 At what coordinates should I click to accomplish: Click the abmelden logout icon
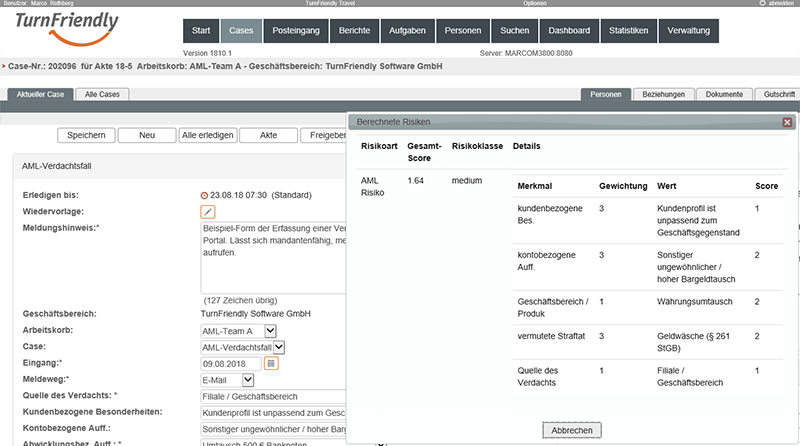762,3
